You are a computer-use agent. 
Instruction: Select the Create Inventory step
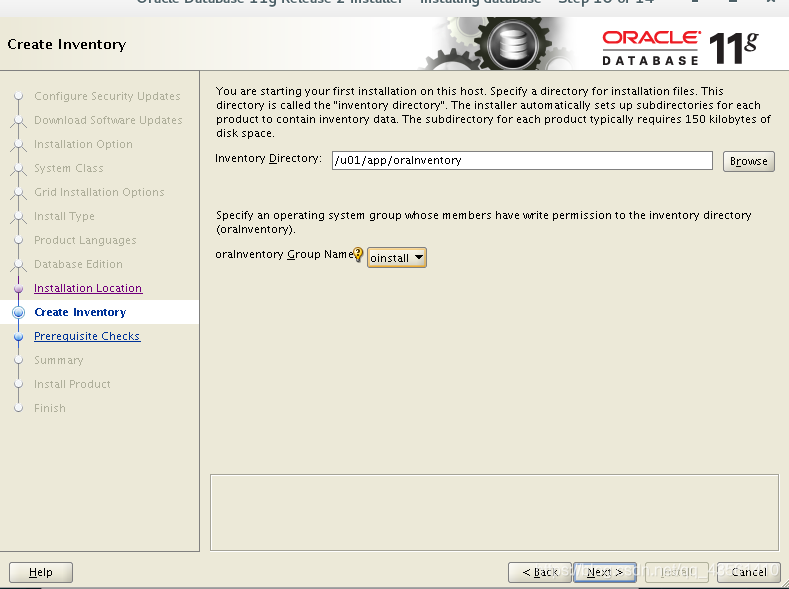pyautogui.click(x=80, y=312)
